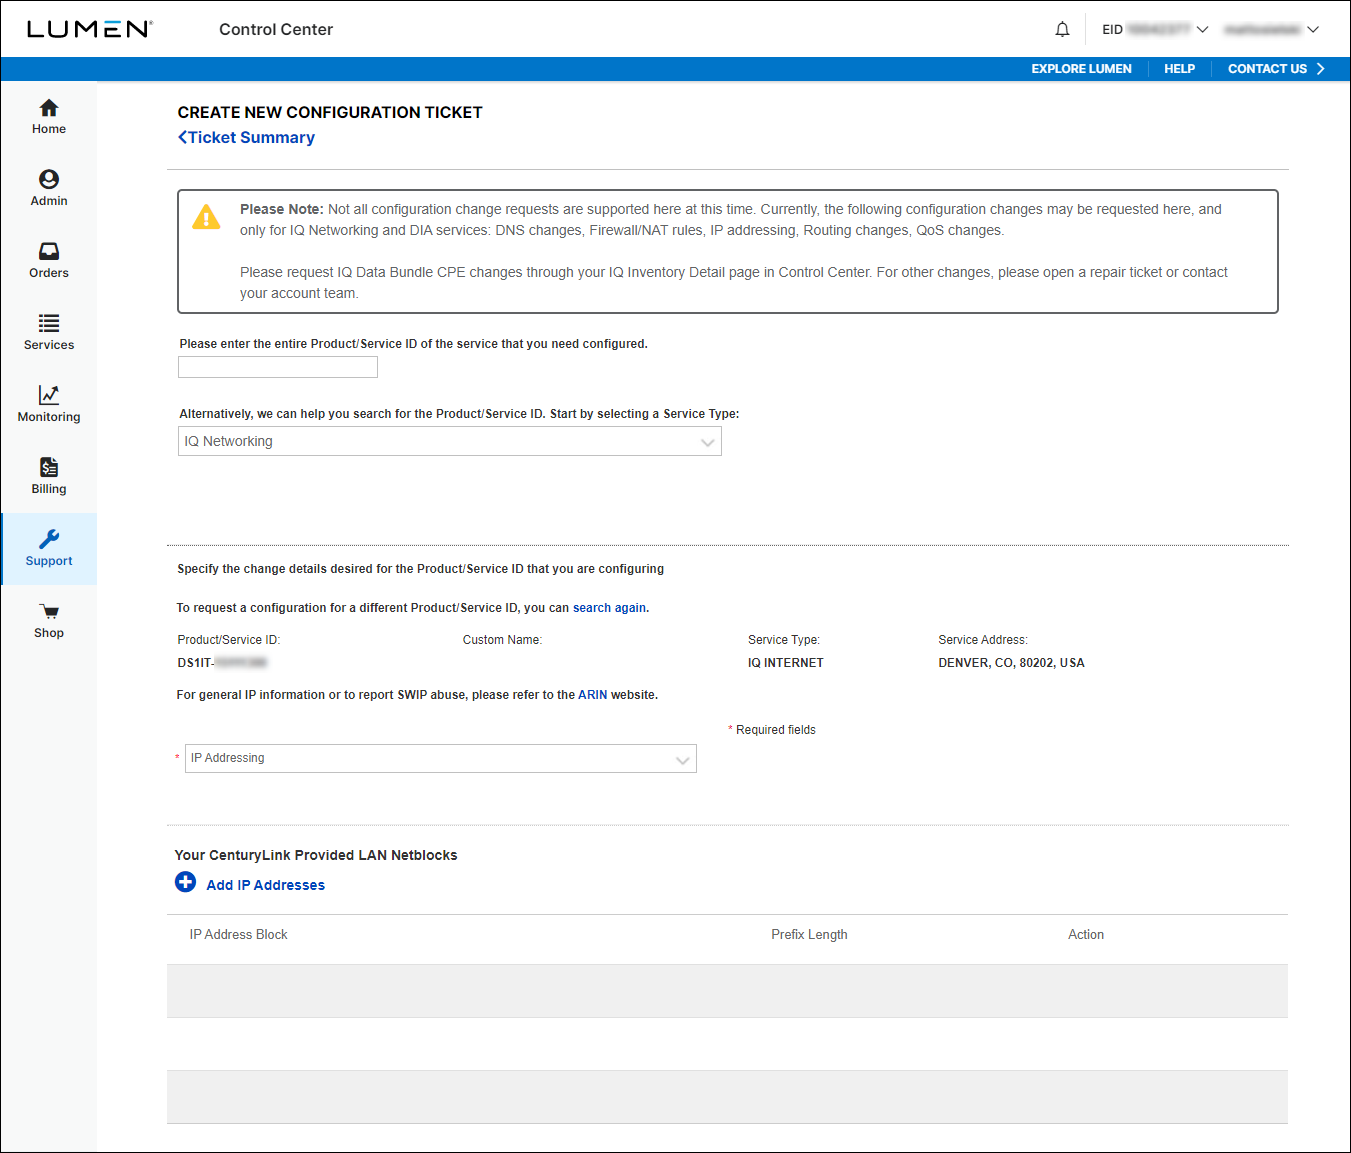Click Contact Us in the blue bar
The height and width of the screenshot is (1153, 1351).
1276,69
